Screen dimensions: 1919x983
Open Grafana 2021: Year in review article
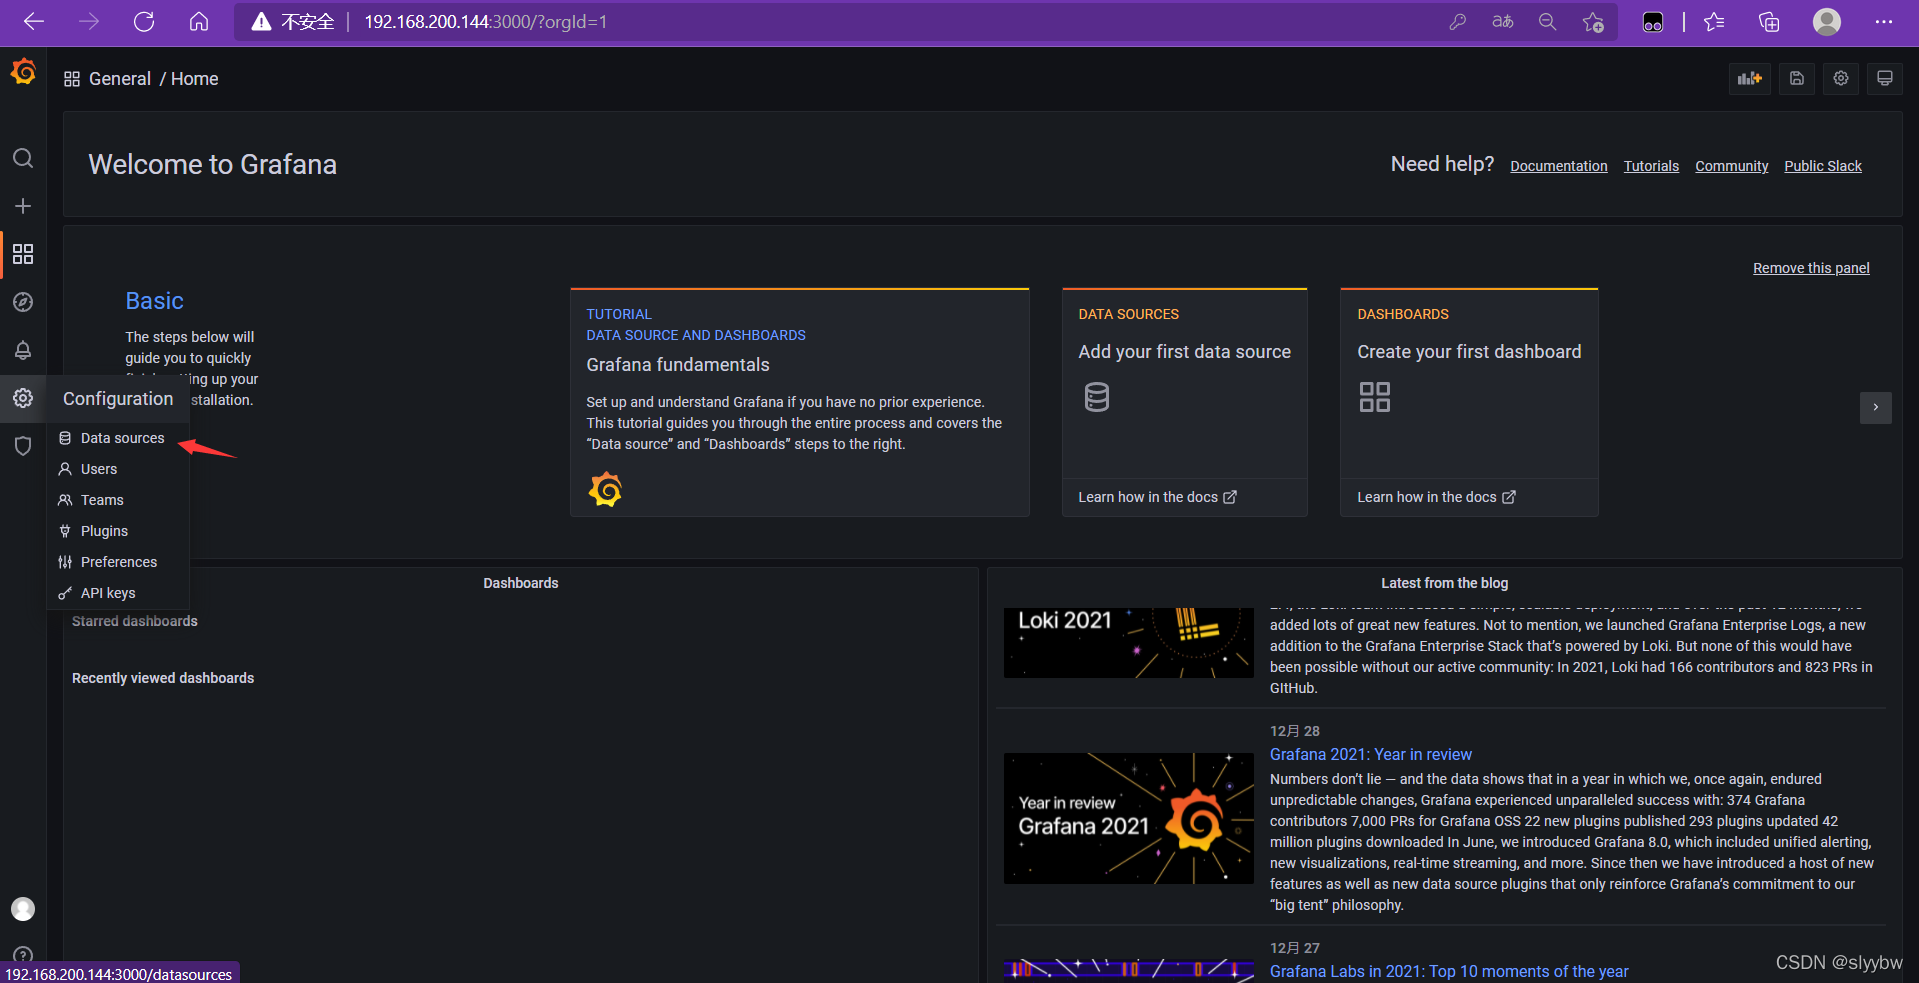click(x=1370, y=755)
